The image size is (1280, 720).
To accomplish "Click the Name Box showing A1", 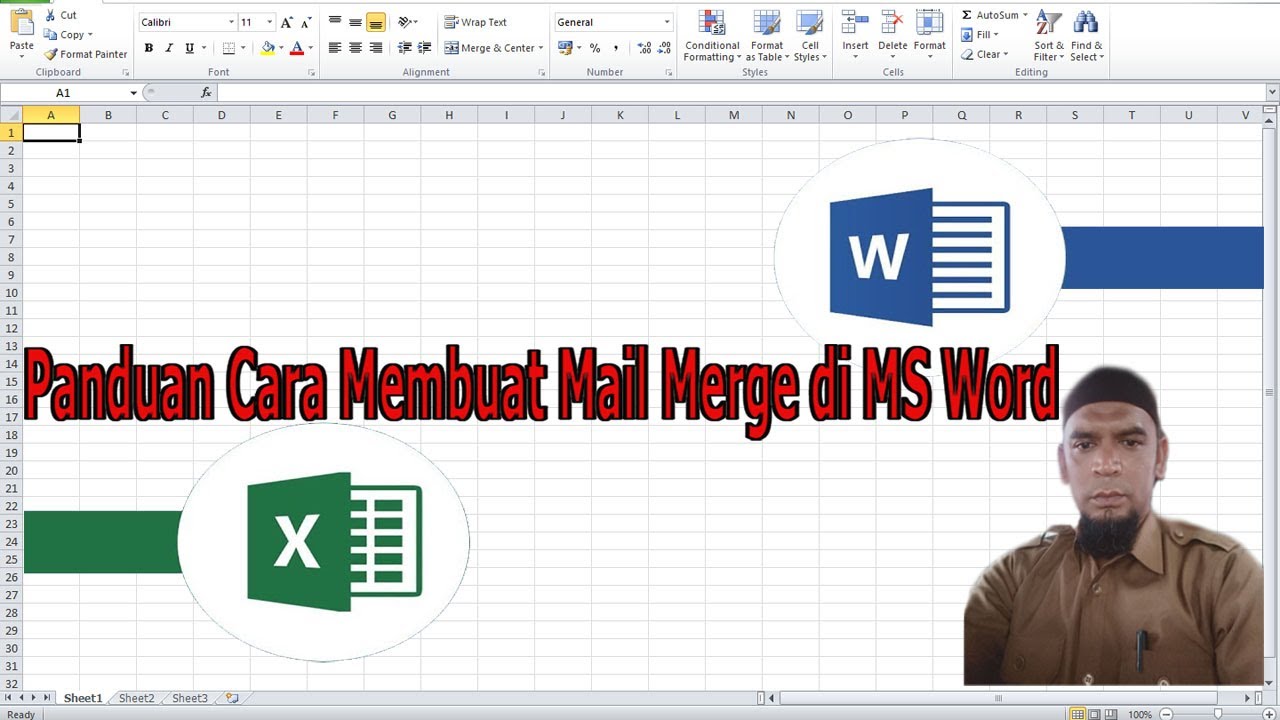I will click(63, 93).
